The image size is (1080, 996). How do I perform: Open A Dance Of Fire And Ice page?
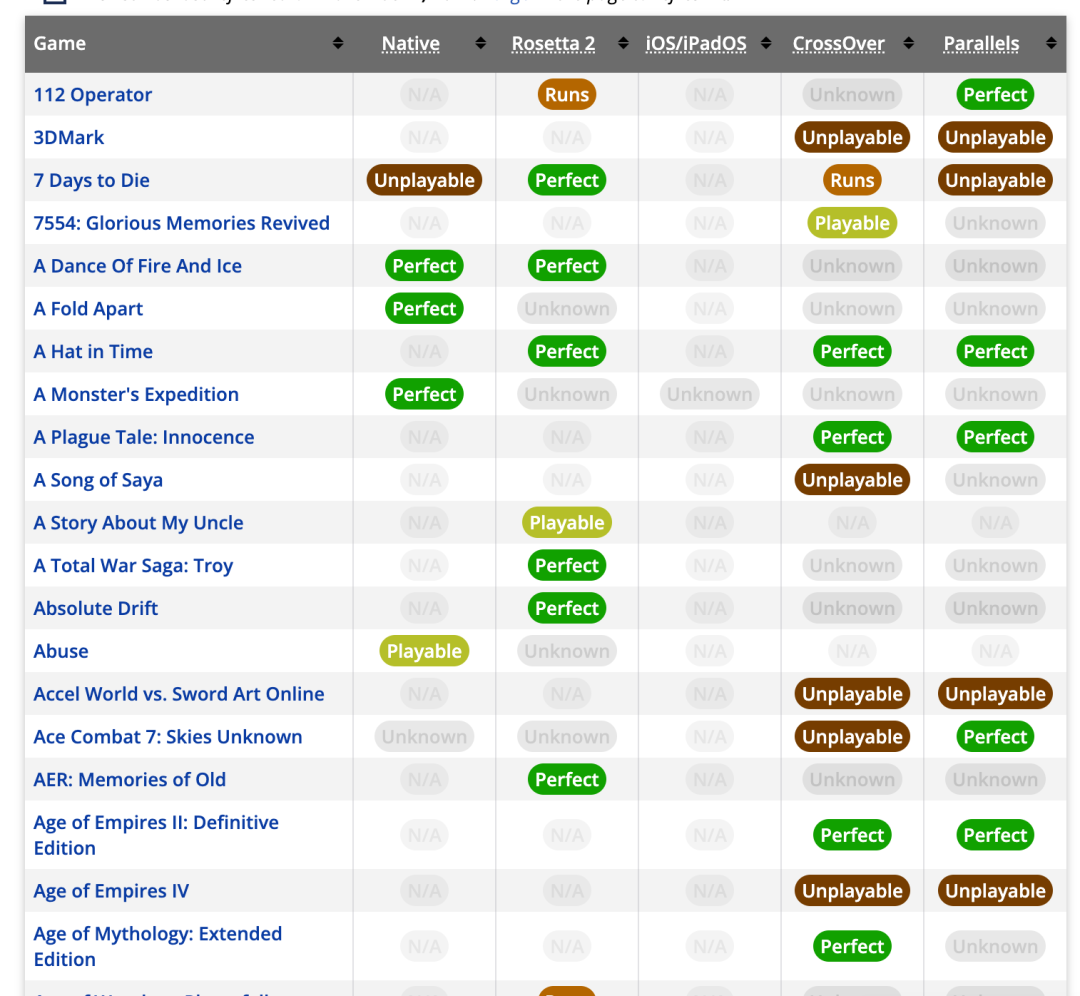pyautogui.click(x=138, y=266)
